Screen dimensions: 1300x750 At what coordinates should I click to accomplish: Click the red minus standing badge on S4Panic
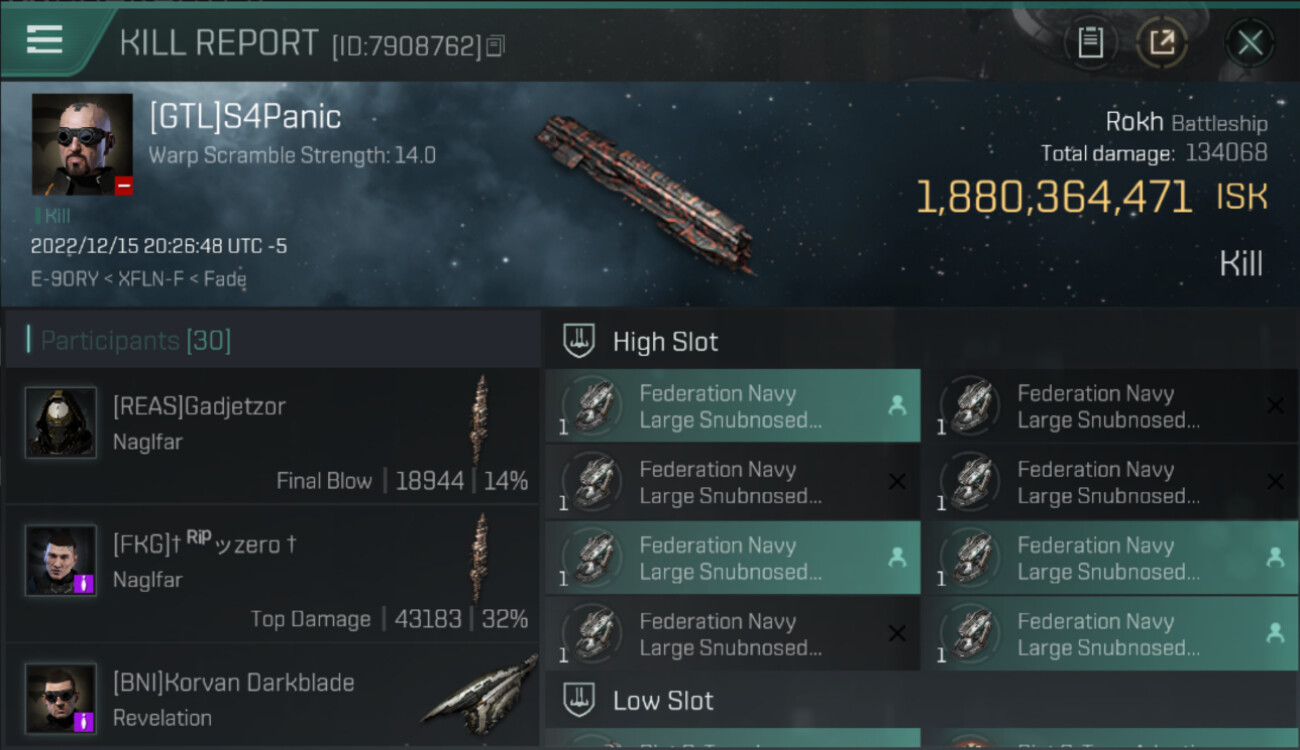click(x=124, y=186)
